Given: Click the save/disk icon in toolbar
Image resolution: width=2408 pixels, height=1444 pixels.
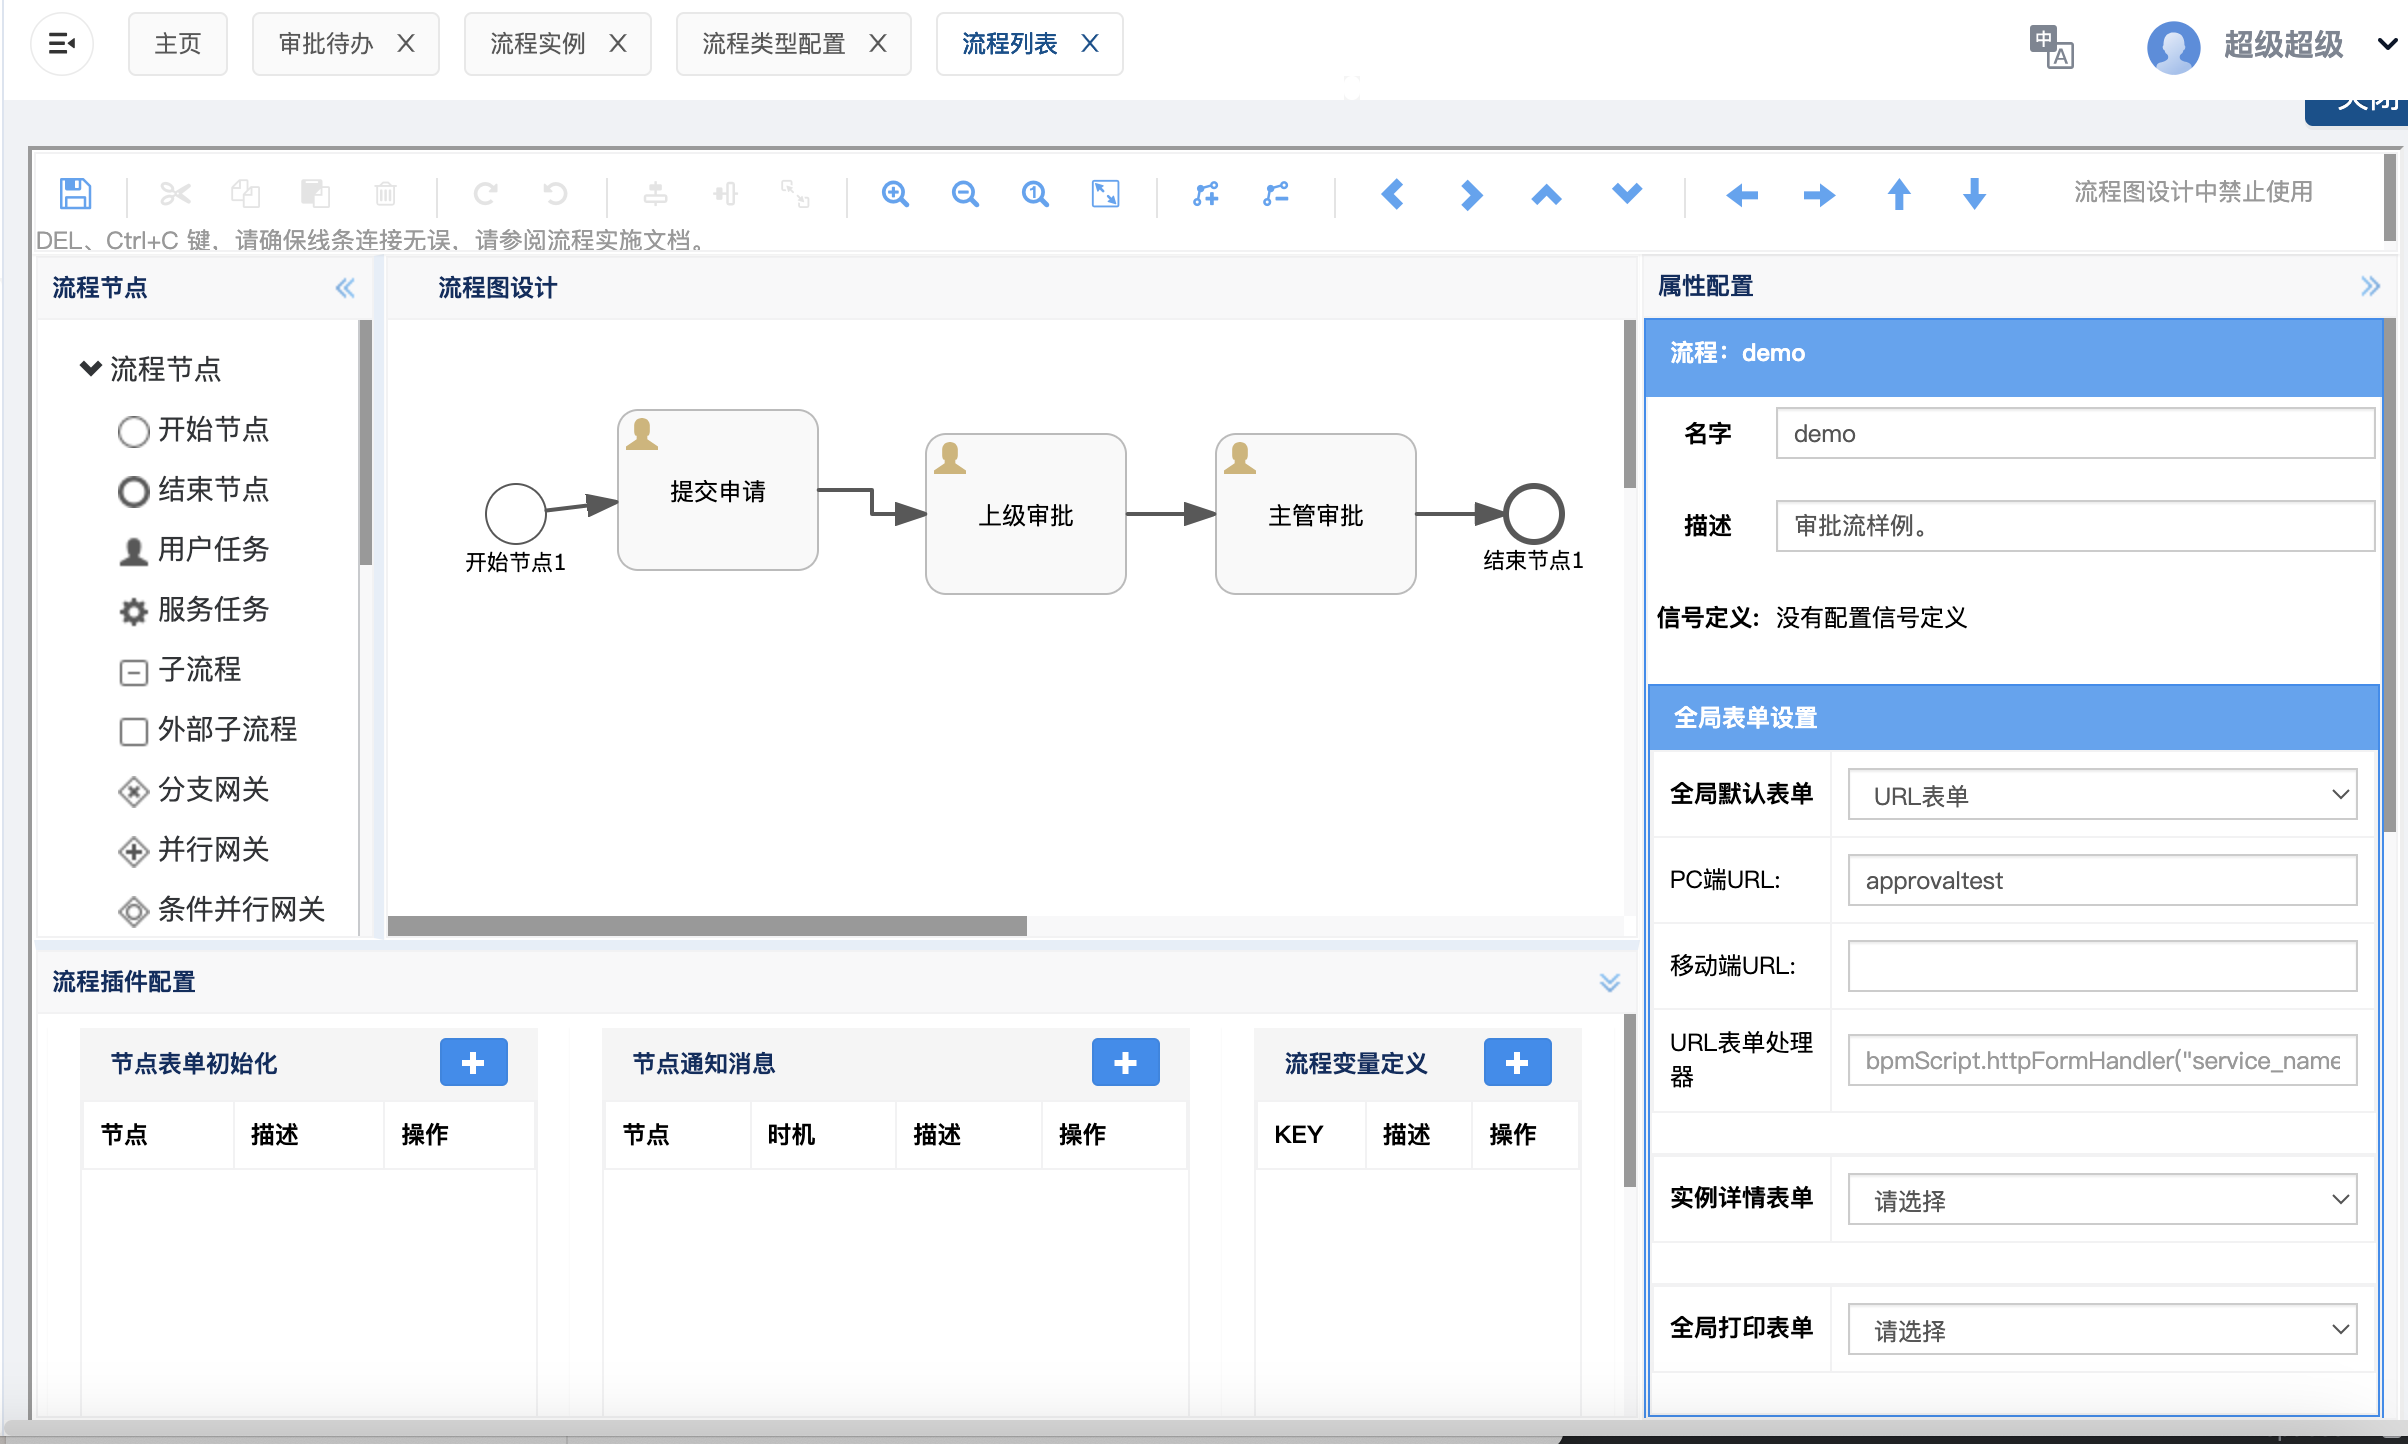Looking at the screenshot, I should [x=74, y=193].
